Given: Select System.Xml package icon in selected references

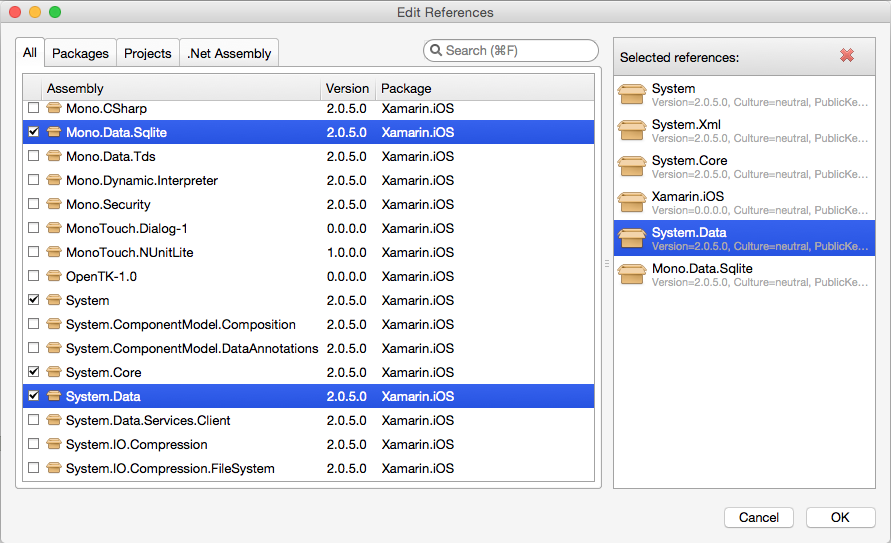Looking at the screenshot, I should pos(632,131).
